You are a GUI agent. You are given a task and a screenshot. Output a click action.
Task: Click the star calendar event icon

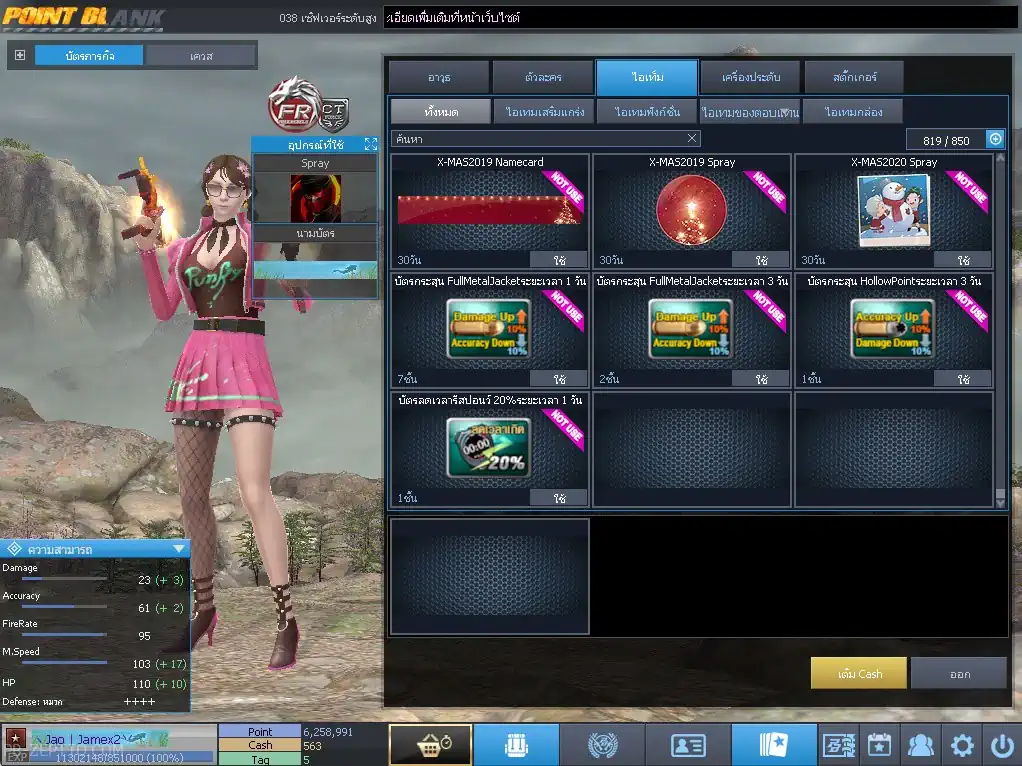point(879,745)
